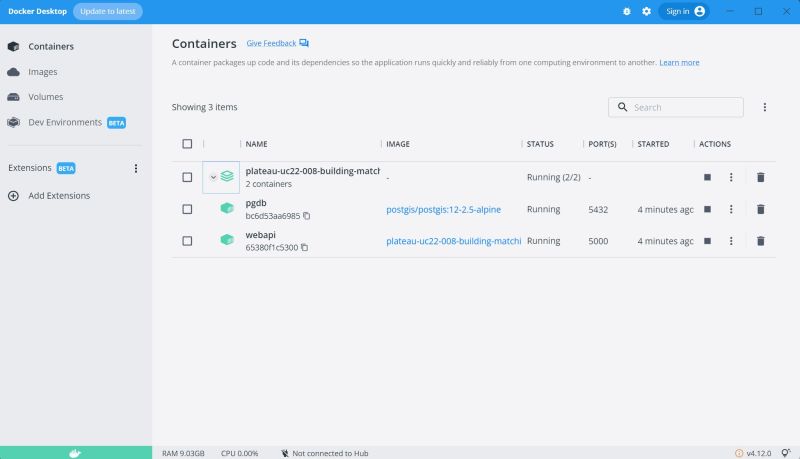Click the update warning icon beside v4.12.0
This screenshot has width=800, height=459.
click(x=739, y=453)
